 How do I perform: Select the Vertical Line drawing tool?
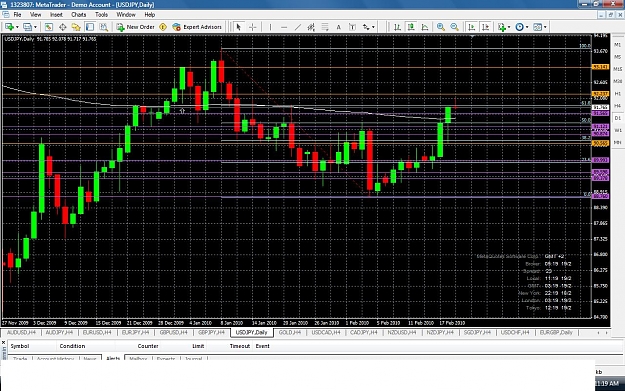[x=270, y=27]
